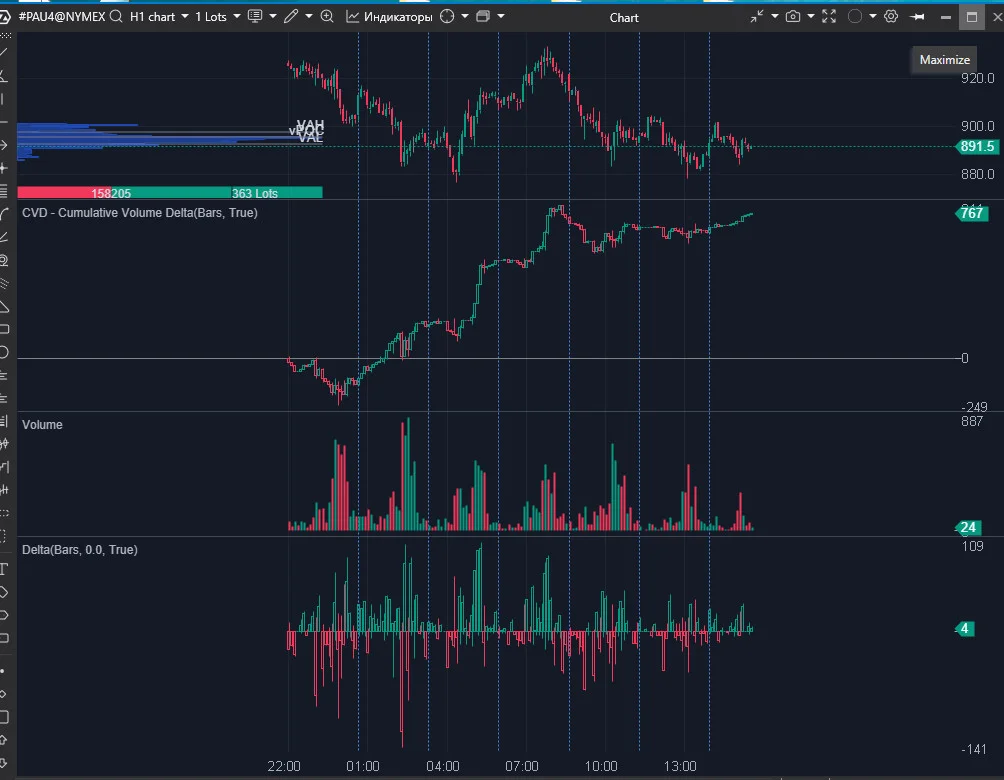1004x780 pixels.
Task: Take a chart snapshot with camera icon
Action: (x=793, y=17)
